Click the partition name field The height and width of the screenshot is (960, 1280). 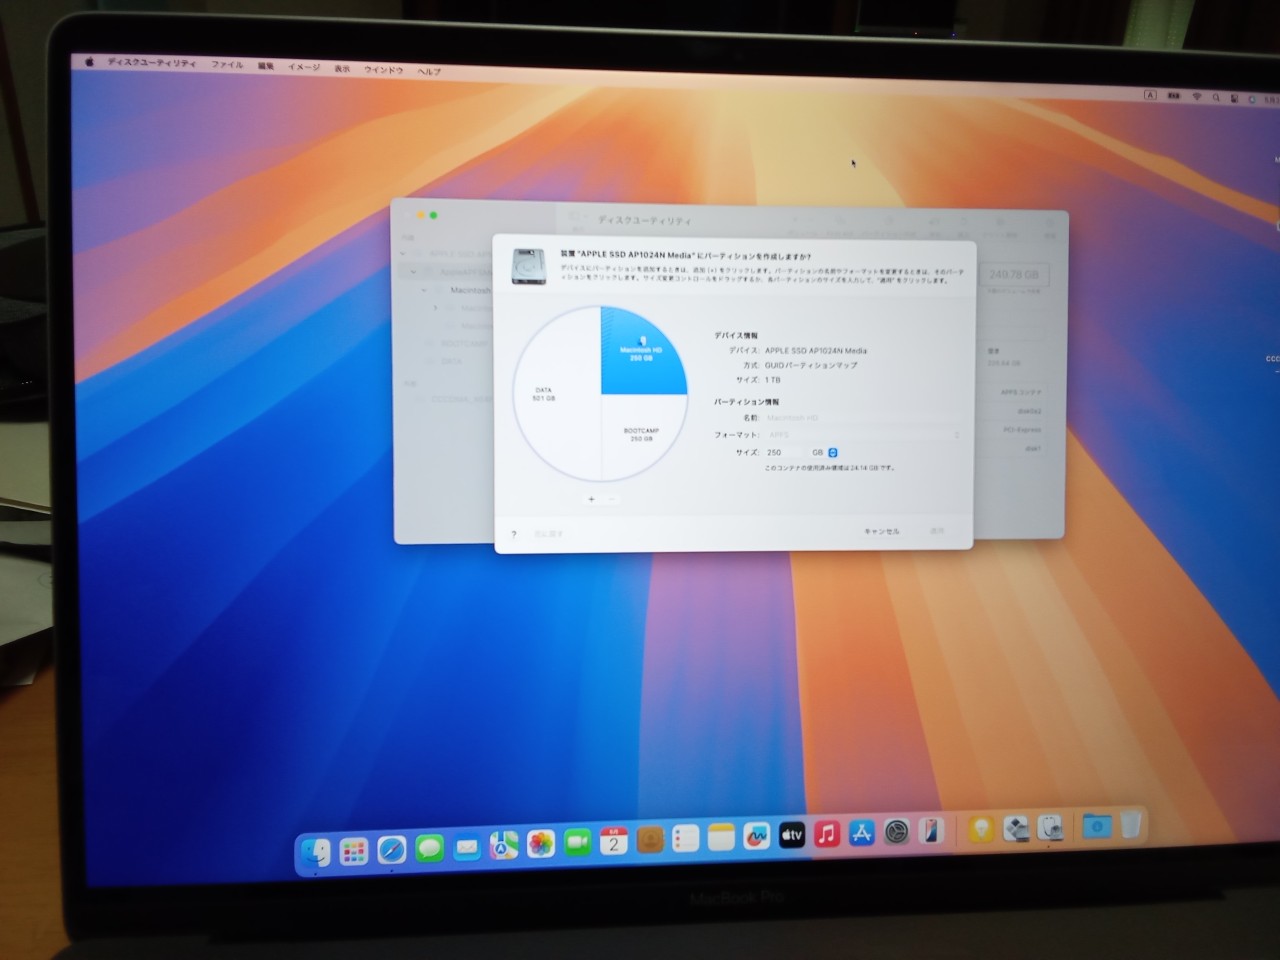[x=864, y=418]
